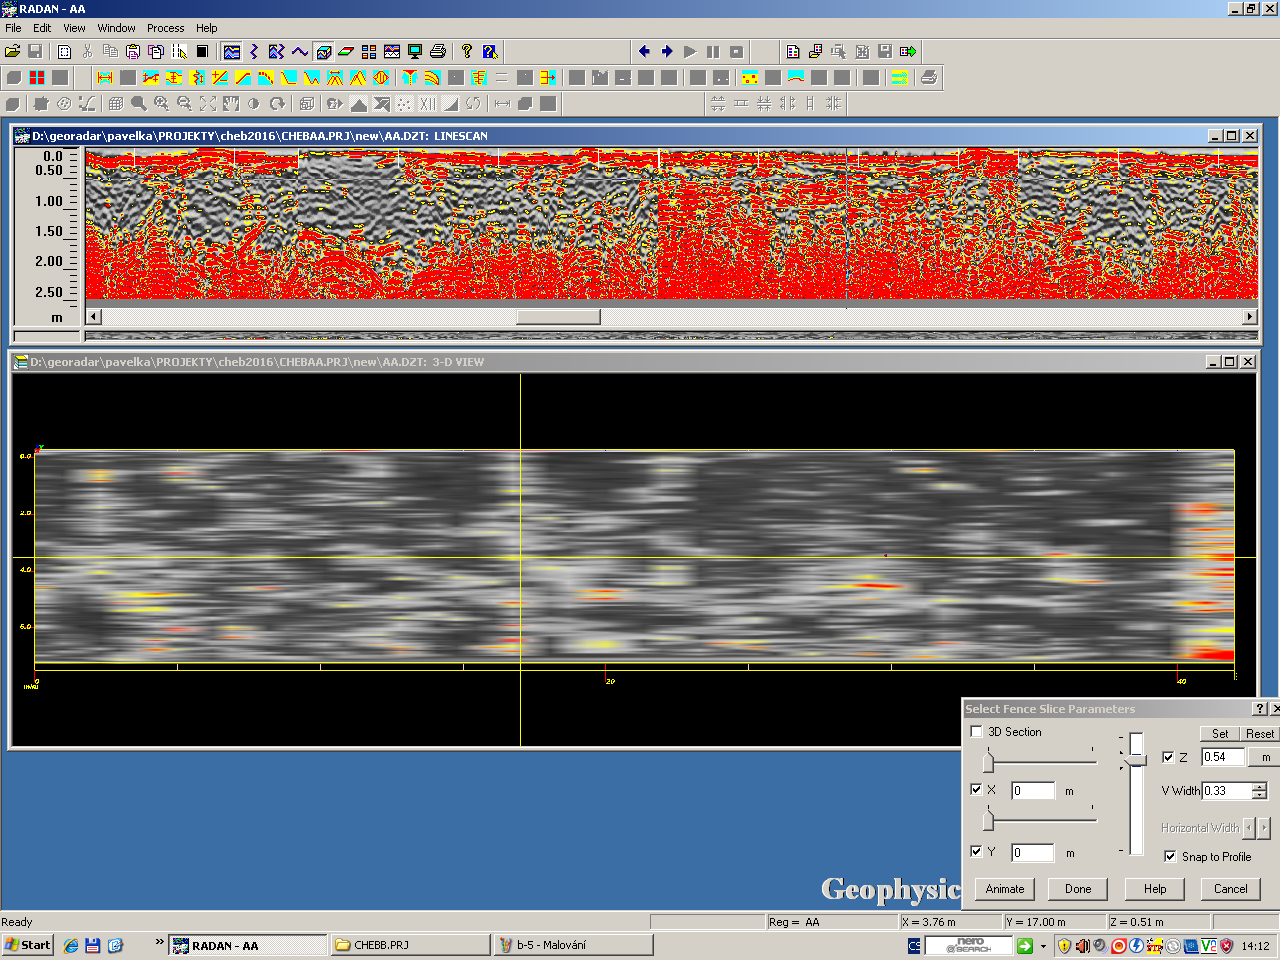The image size is (1280, 960).
Task: Click the grey Play button
Action: (690, 51)
